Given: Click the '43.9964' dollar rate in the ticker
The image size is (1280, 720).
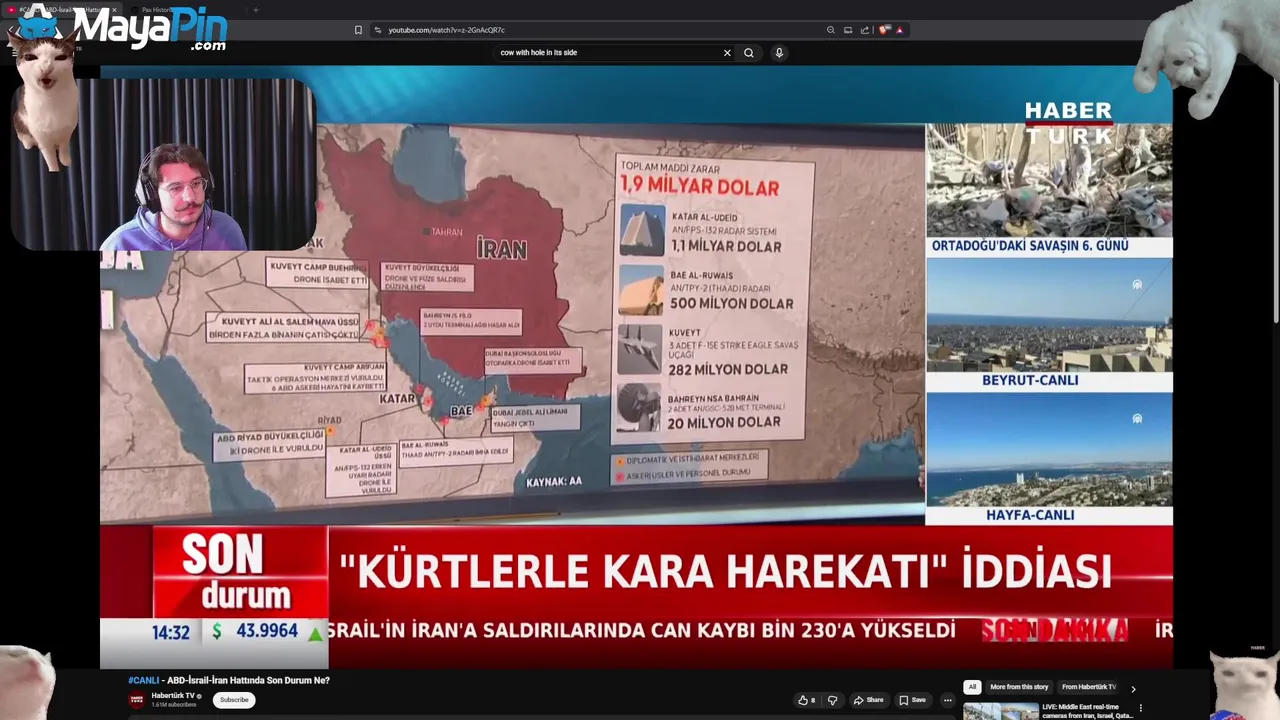Looking at the screenshot, I should pos(267,631).
